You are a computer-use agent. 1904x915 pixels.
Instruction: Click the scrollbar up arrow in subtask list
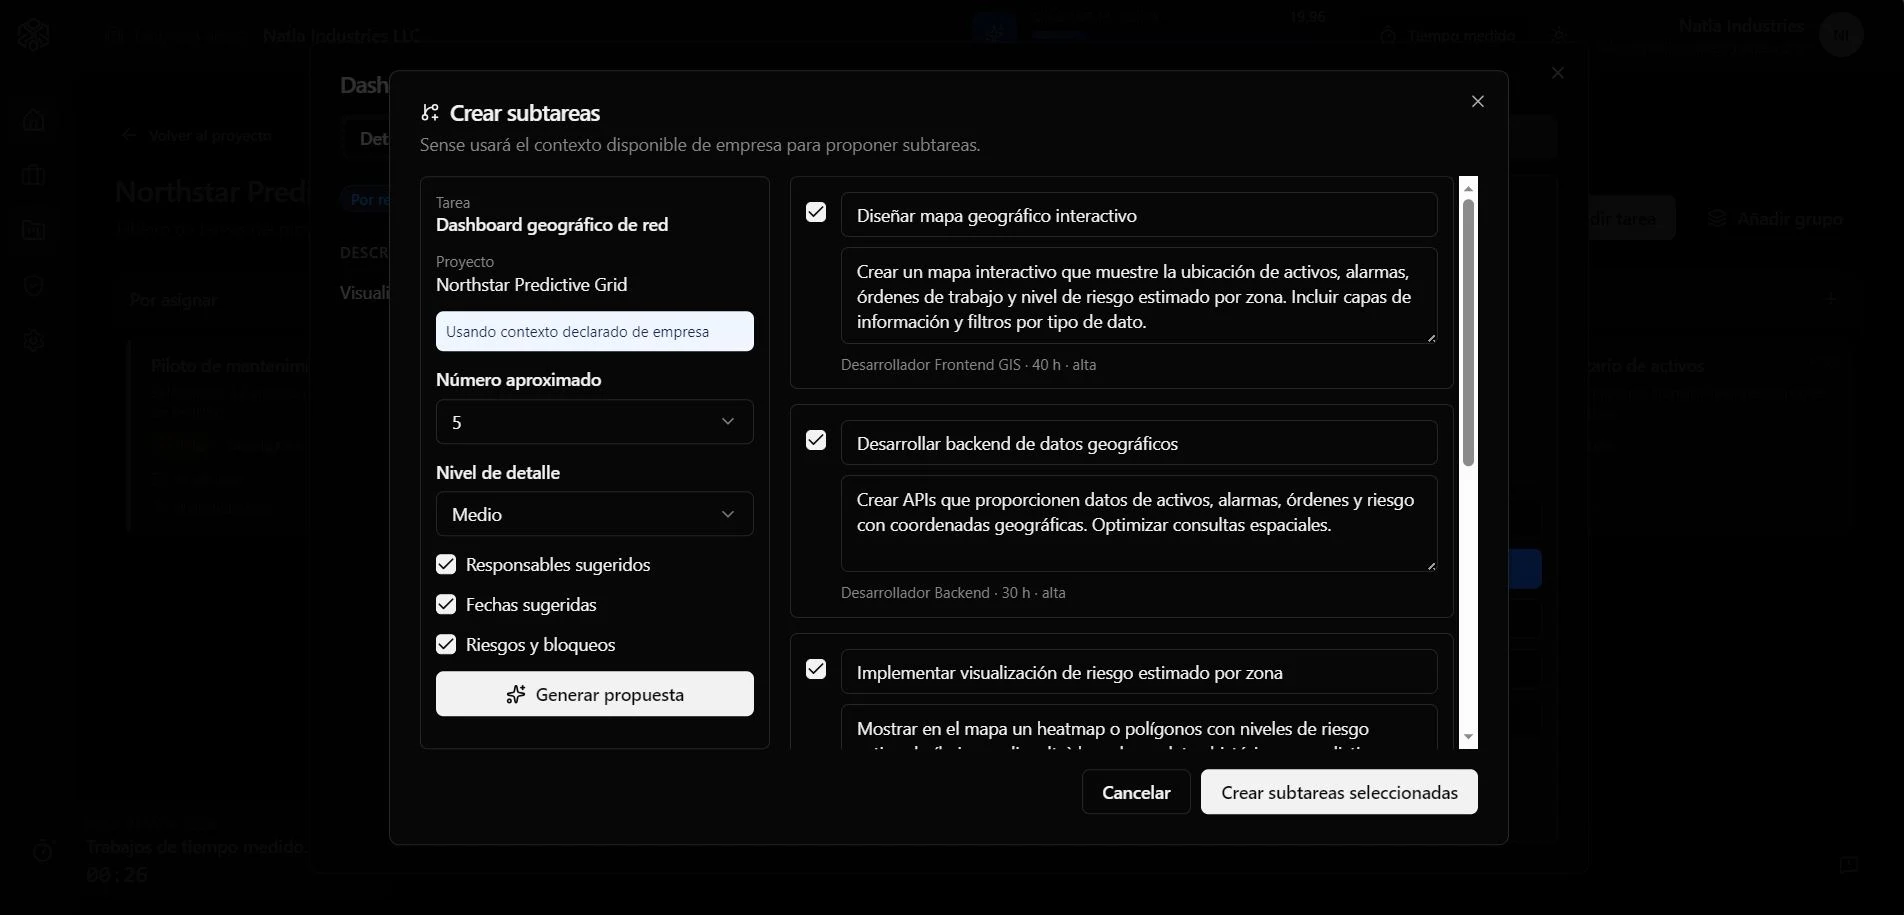click(x=1468, y=188)
